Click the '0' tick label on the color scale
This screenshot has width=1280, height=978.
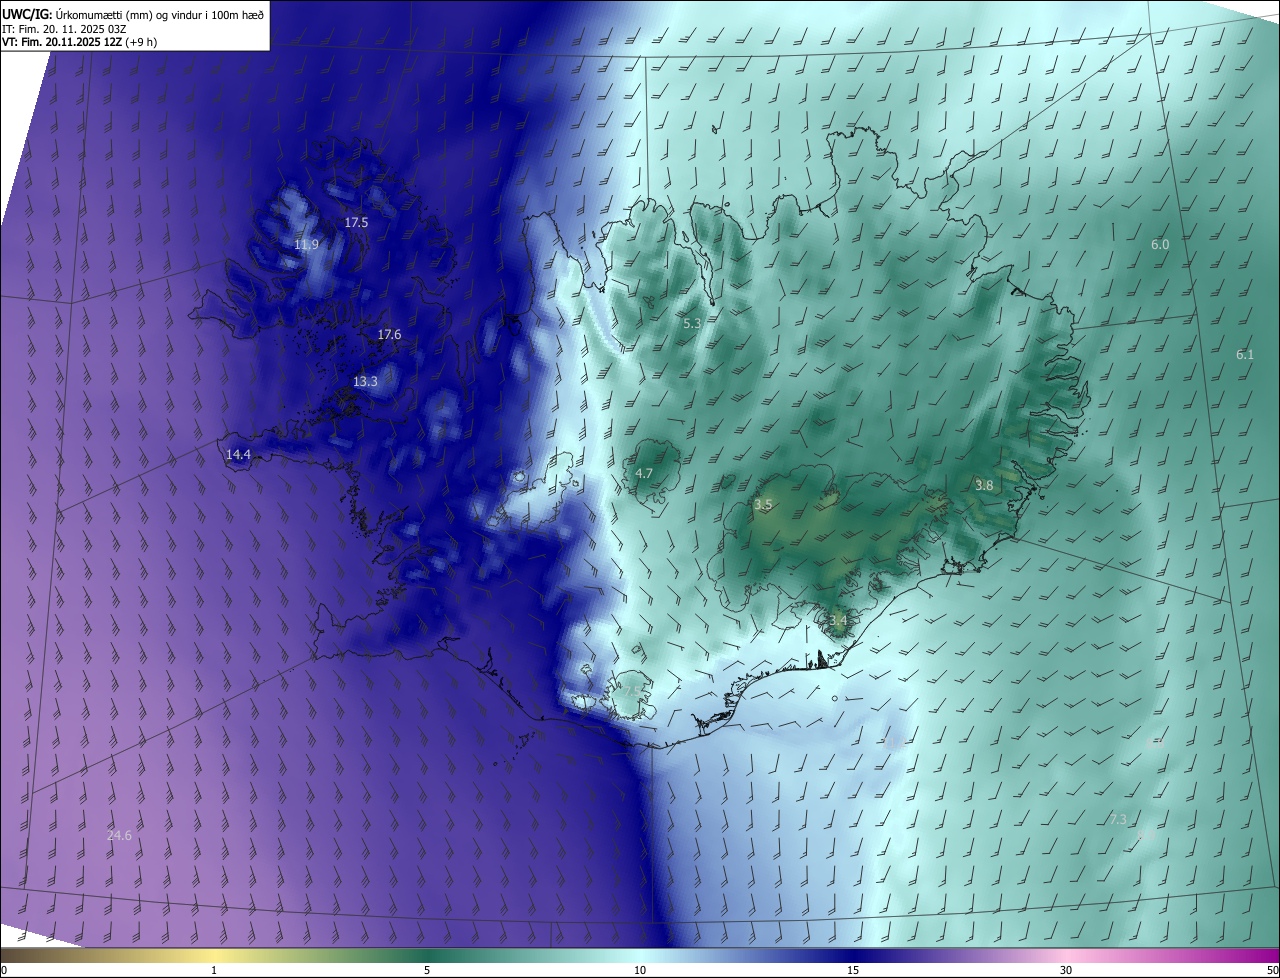tap(4, 970)
